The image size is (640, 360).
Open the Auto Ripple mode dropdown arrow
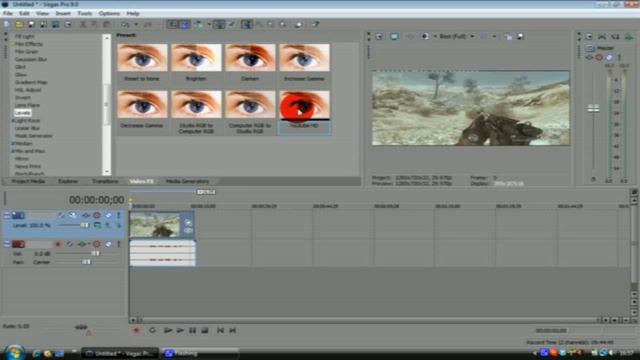click(209, 24)
